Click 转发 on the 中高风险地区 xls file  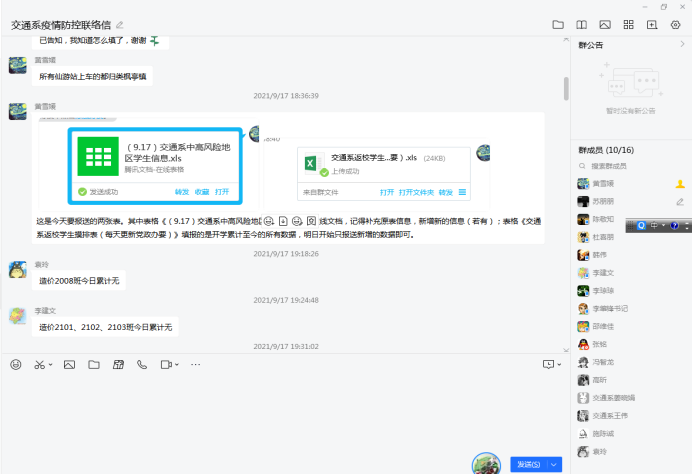click(181, 191)
